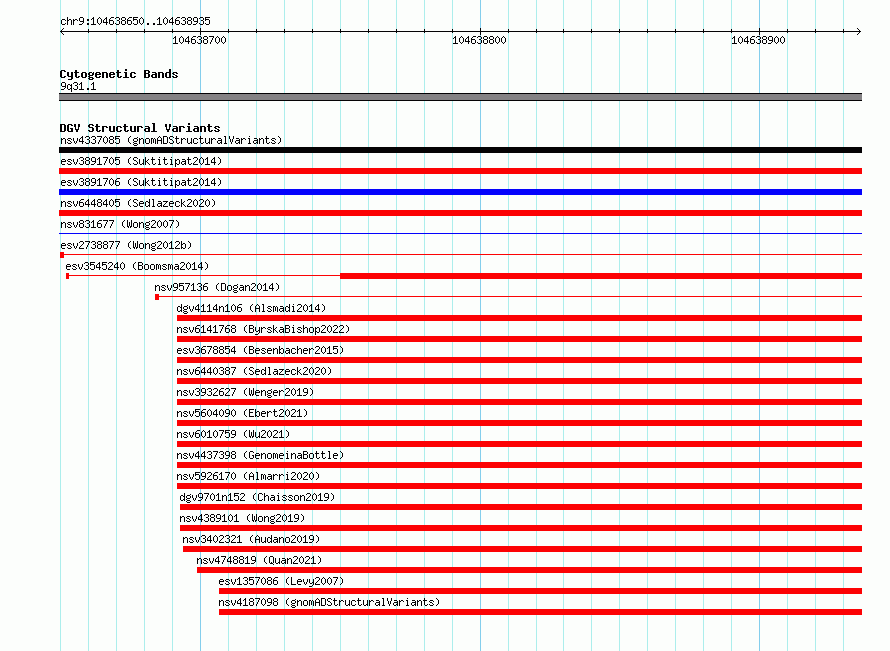The width and height of the screenshot is (890, 651).
Task: Open nsv6440387 (Sedlazeck2020) variant
Action: click(x=254, y=371)
